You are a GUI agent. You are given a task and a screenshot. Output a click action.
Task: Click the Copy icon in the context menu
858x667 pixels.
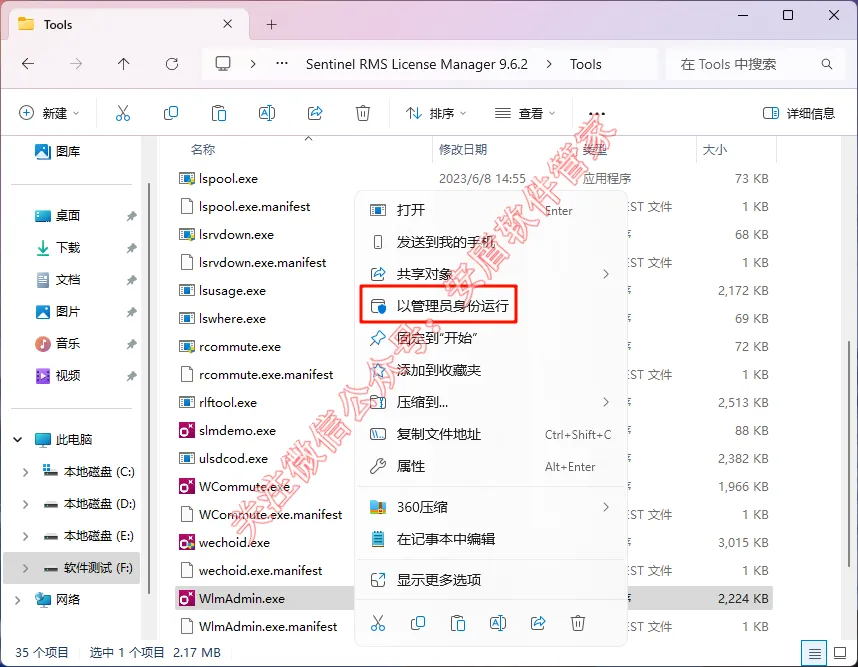(x=418, y=623)
